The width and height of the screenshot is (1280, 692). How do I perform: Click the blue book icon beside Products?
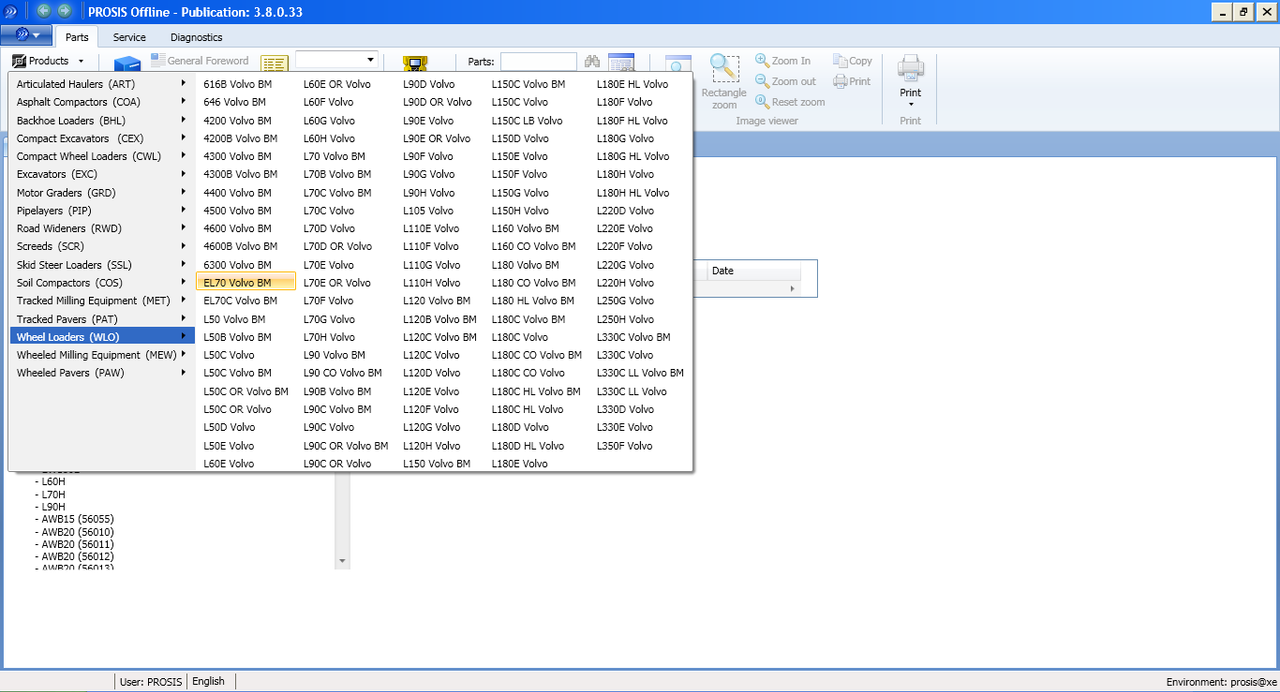127,63
